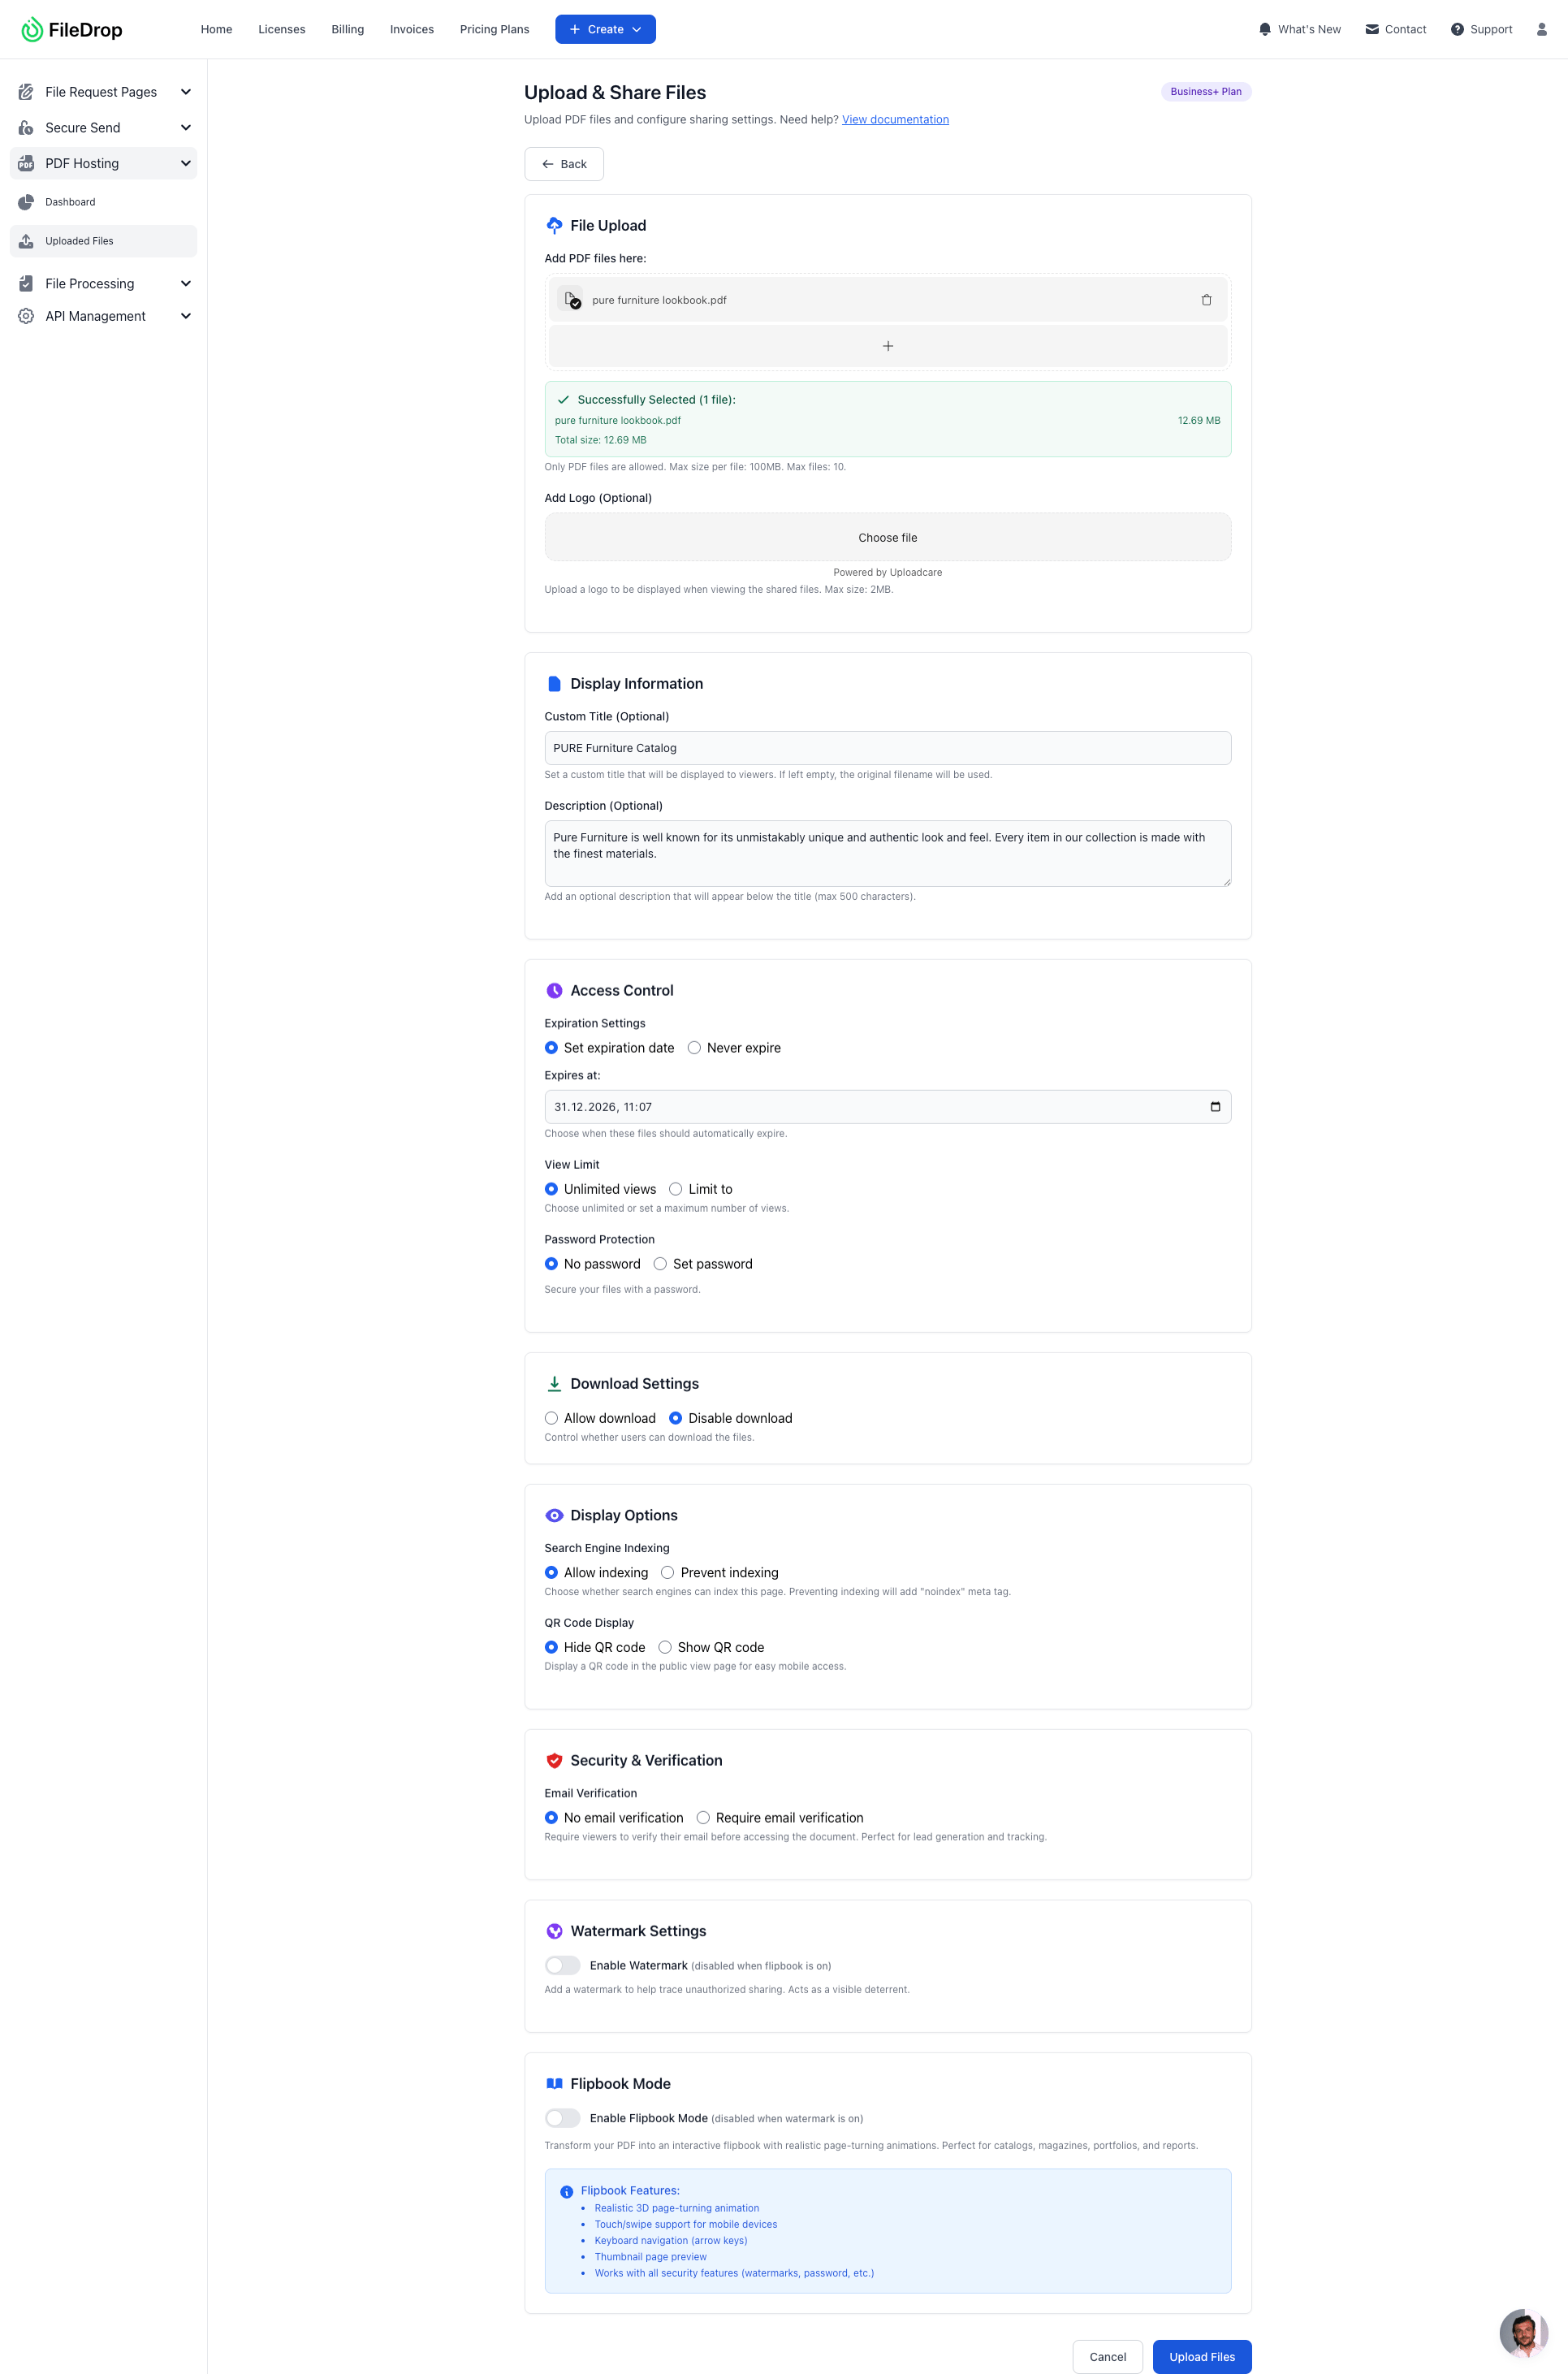Enable the Watermark toggle
Image resolution: width=1568 pixels, height=2374 pixels.
click(x=562, y=1966)
